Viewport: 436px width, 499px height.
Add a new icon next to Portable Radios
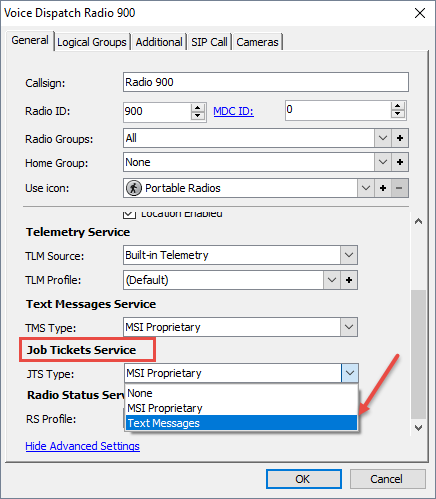[383, 188]
